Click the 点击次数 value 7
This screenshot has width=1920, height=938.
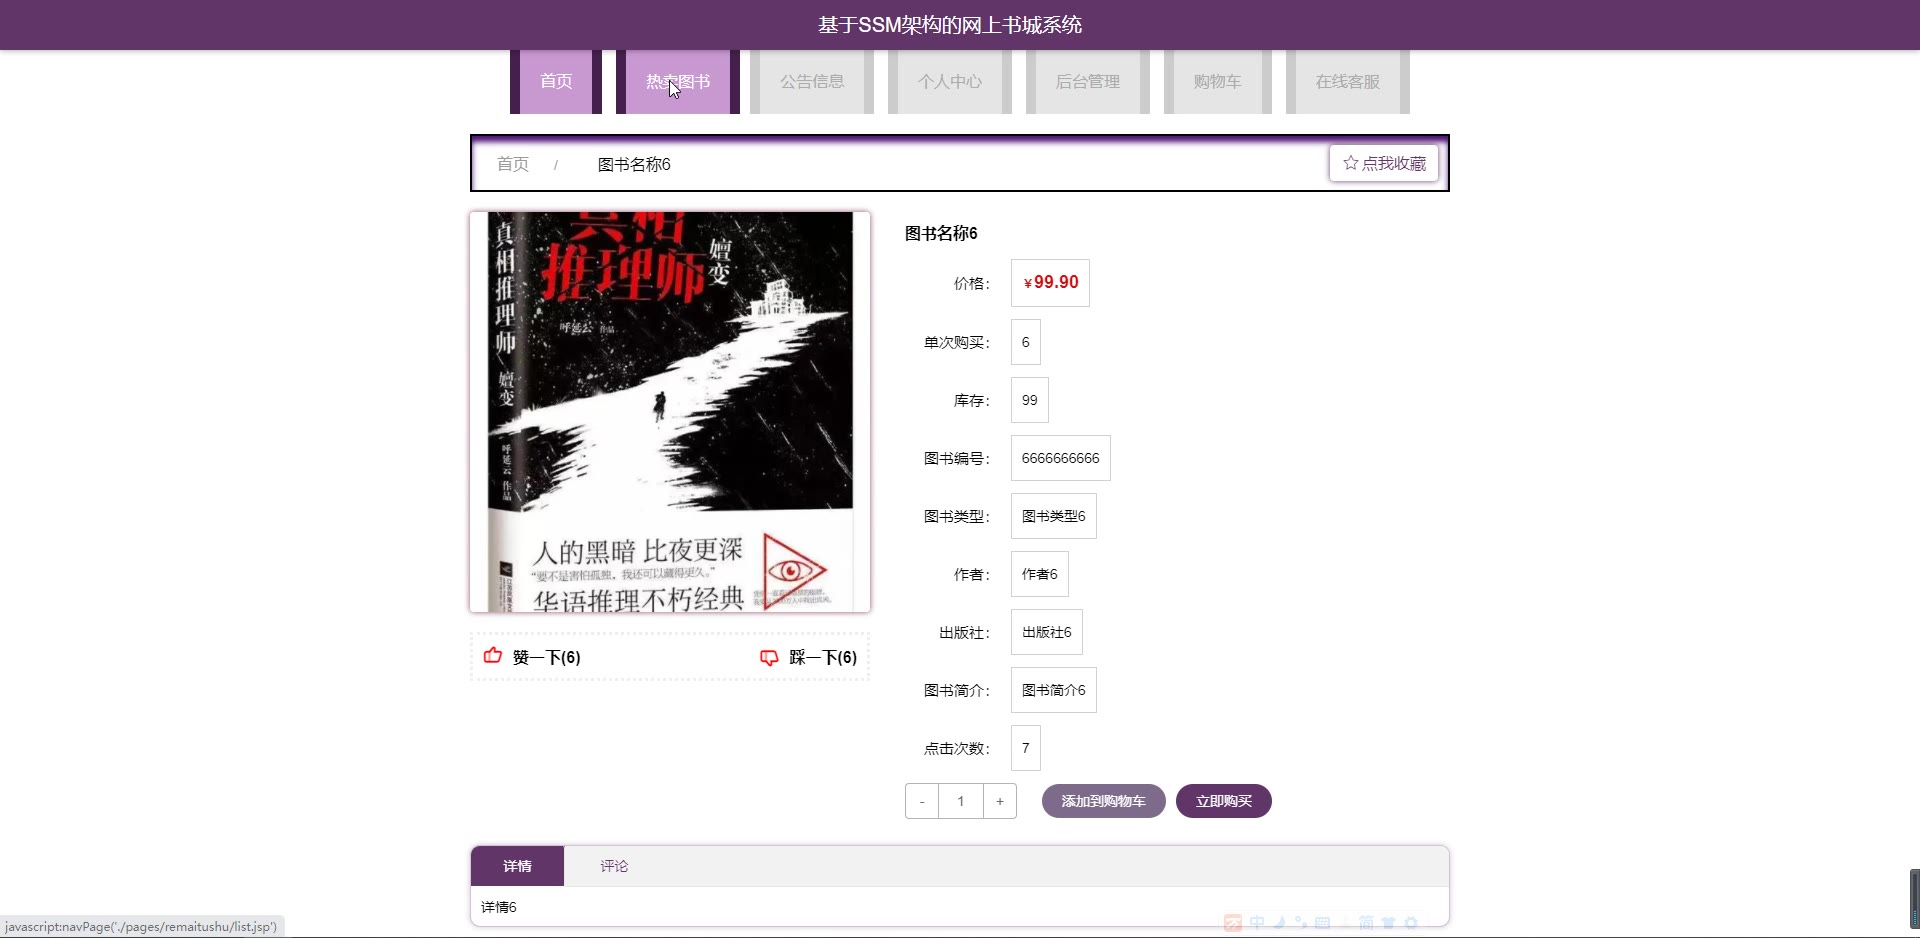1025,748
